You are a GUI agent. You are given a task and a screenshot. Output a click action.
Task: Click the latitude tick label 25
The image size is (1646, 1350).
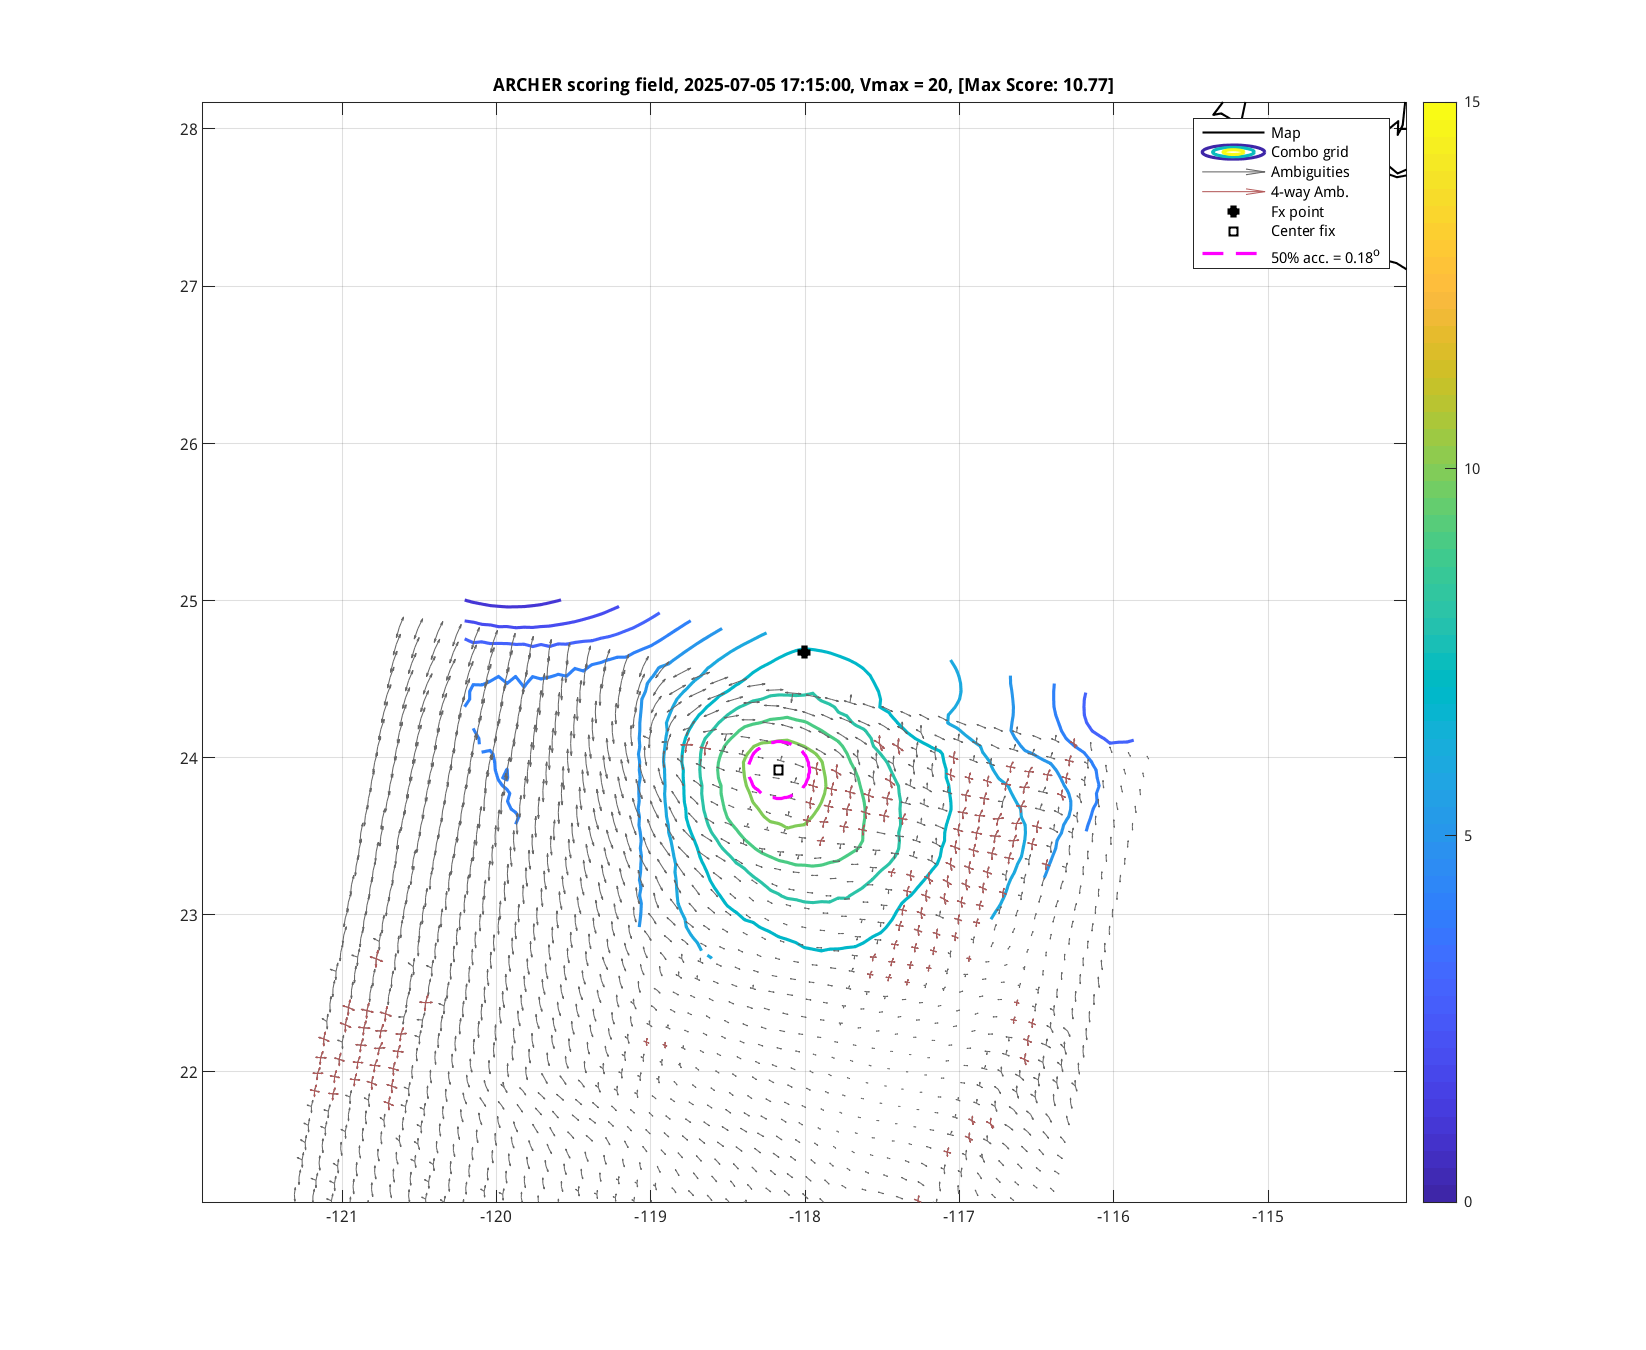(189, 601)
